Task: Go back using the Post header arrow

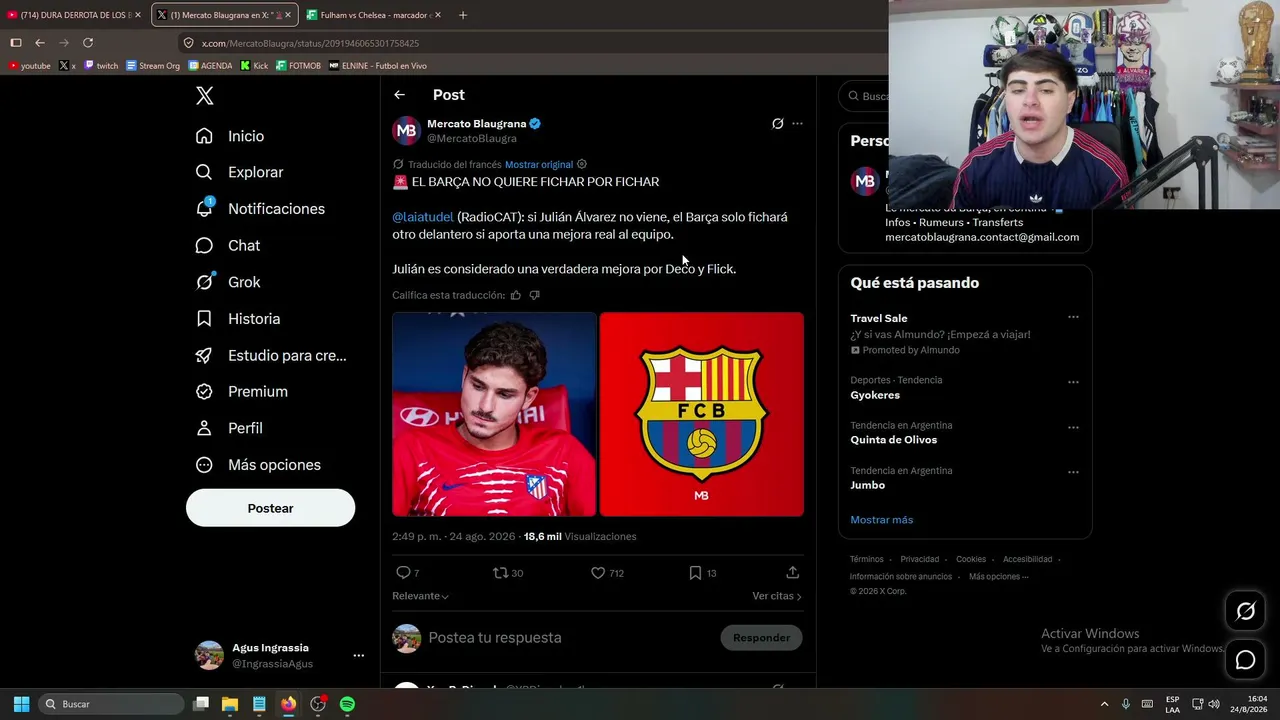Action: click(399, 95)
